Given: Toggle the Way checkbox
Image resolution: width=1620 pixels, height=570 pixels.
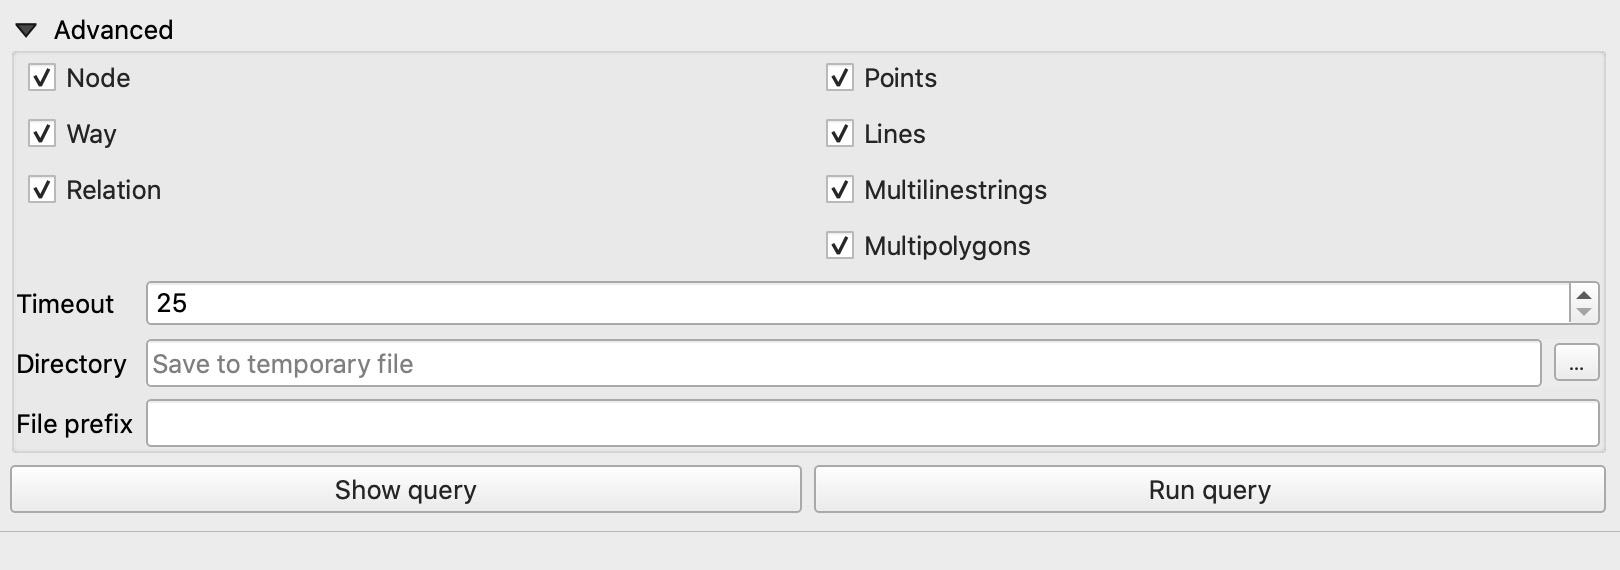Looking at the screenshot, I should [42, 134].
